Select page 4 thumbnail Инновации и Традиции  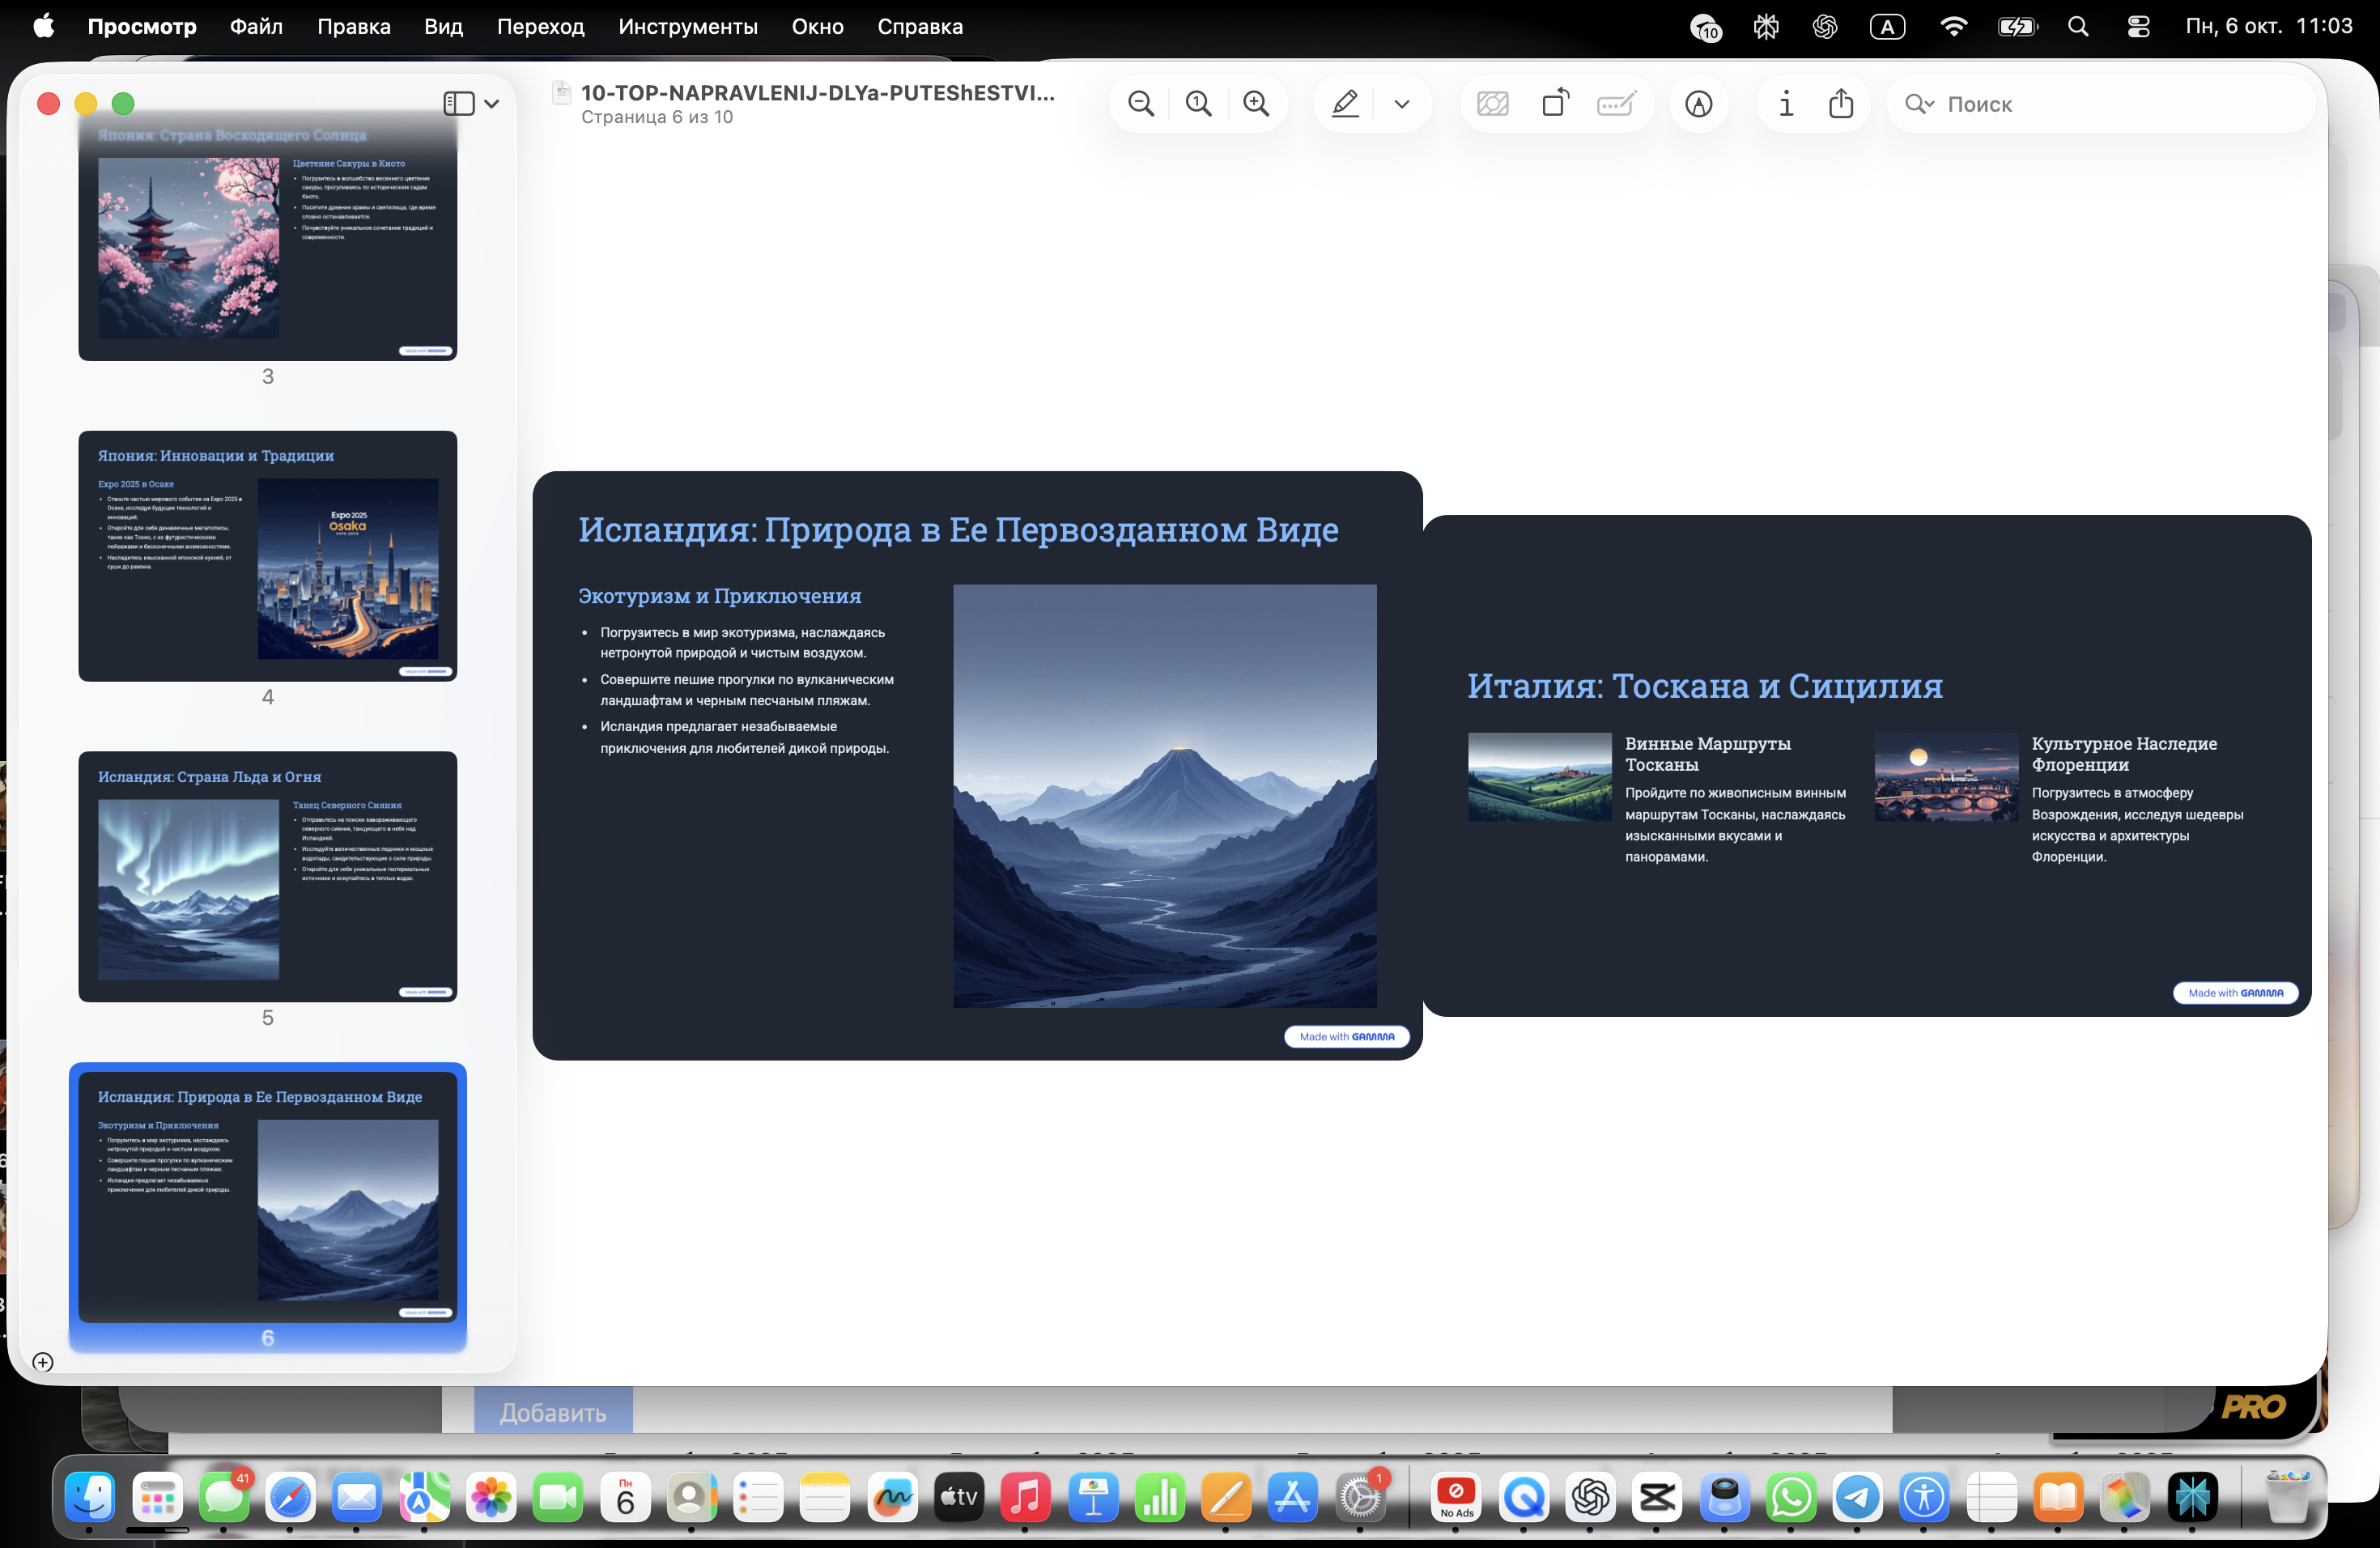pyautogui.click(x=268, y=556)
